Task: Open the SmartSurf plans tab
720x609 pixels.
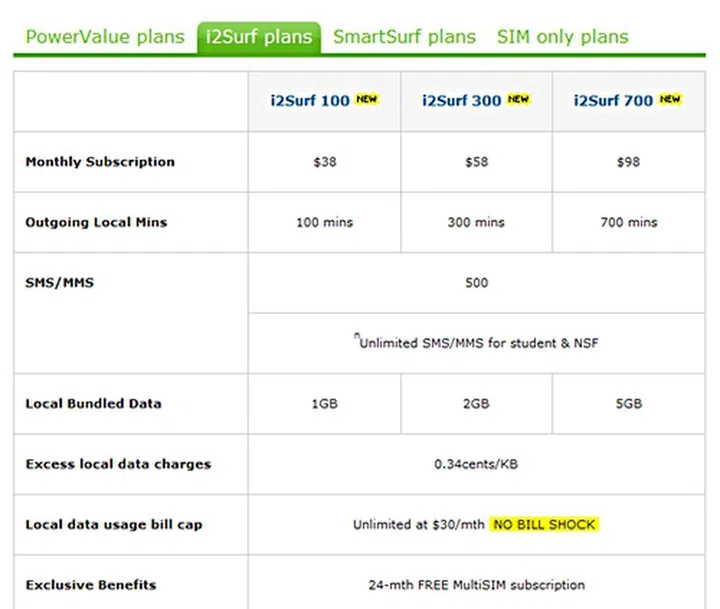Action: 404,38
